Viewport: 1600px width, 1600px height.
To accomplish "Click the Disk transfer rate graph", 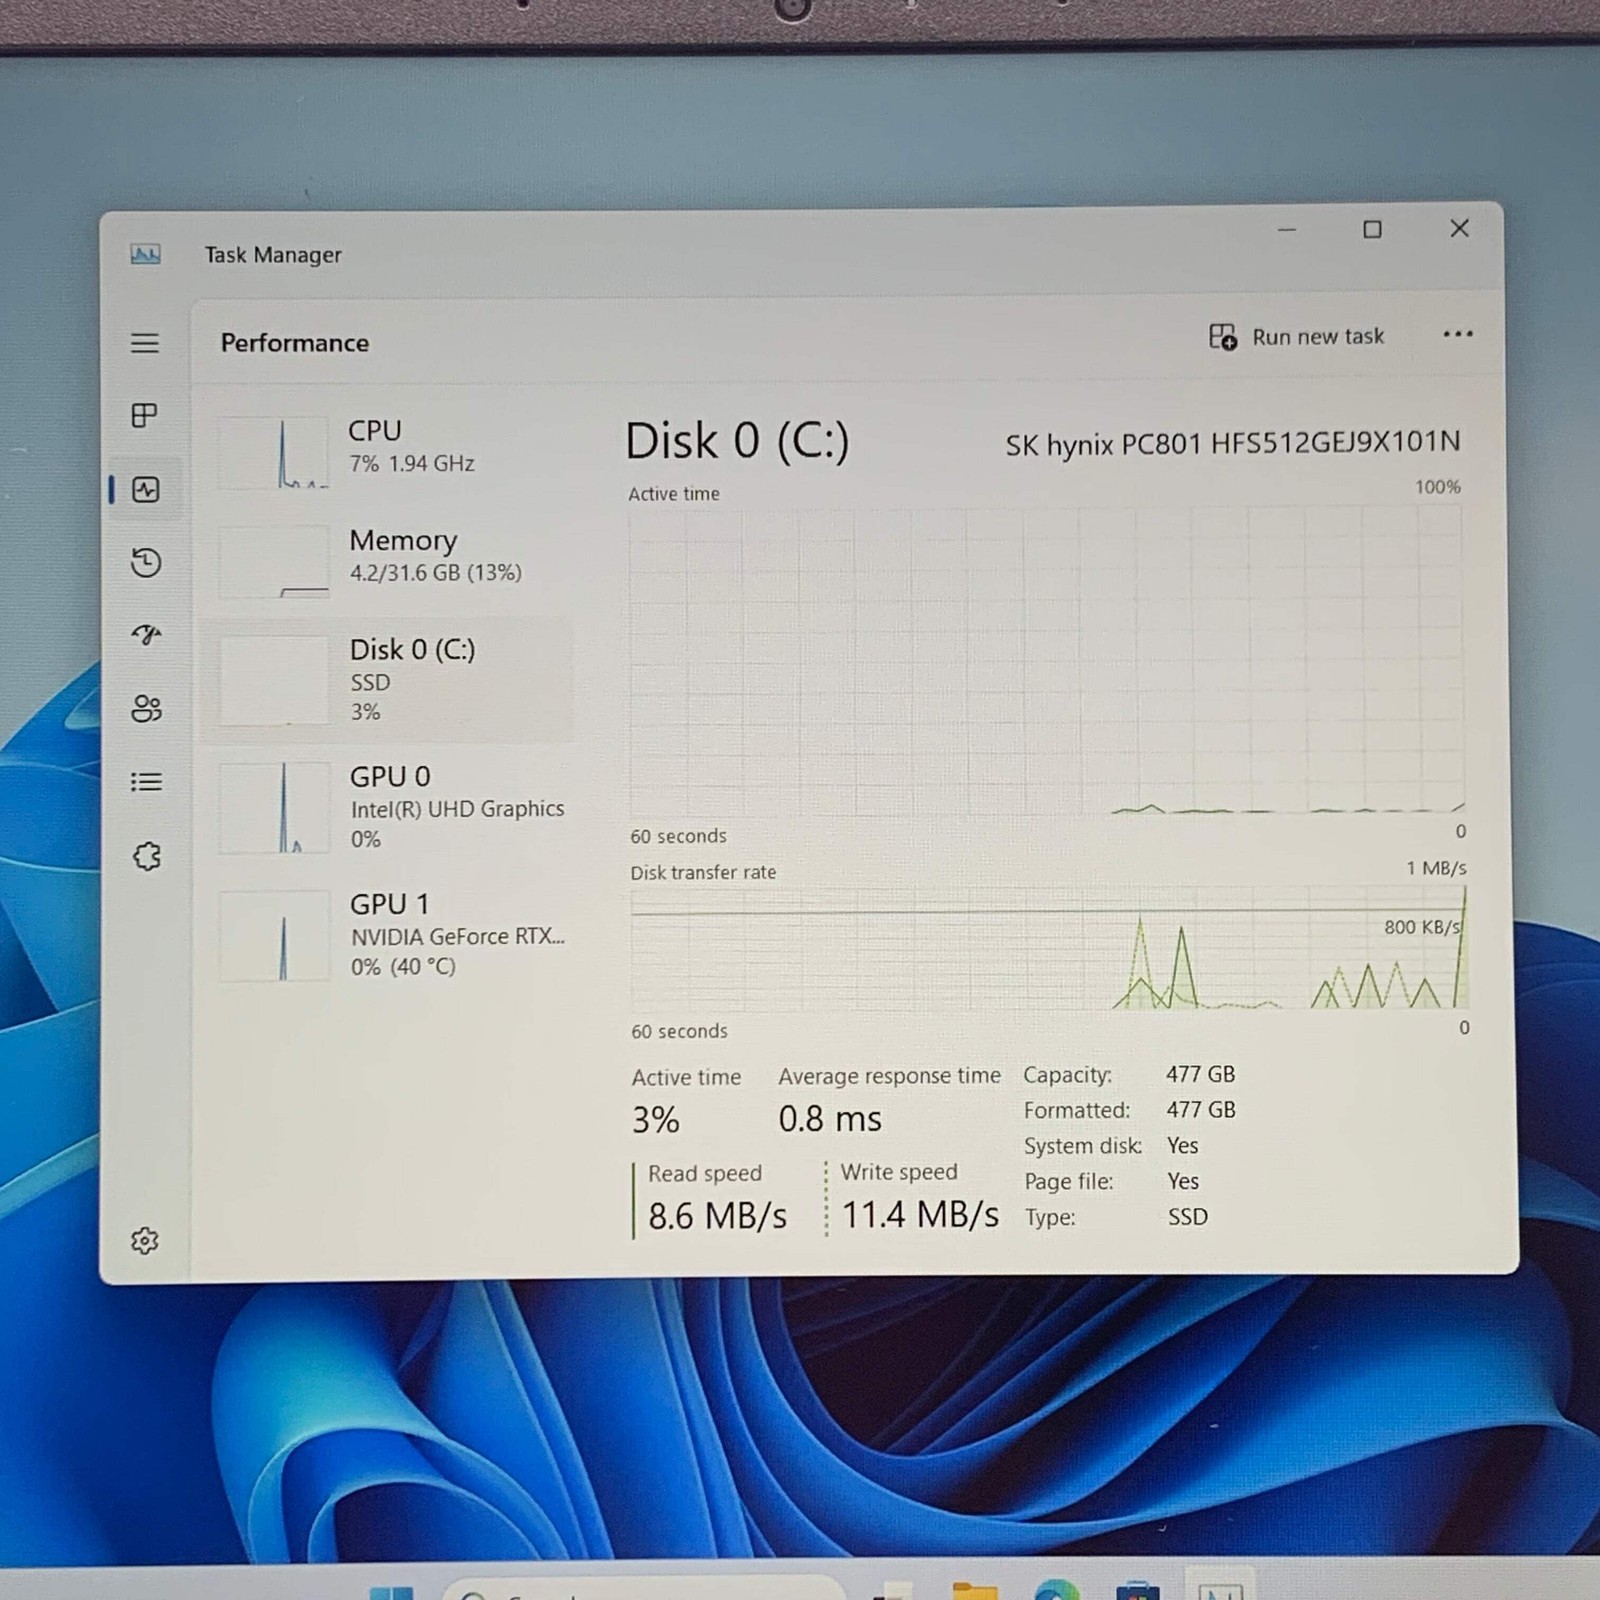I will [1048, 948].
